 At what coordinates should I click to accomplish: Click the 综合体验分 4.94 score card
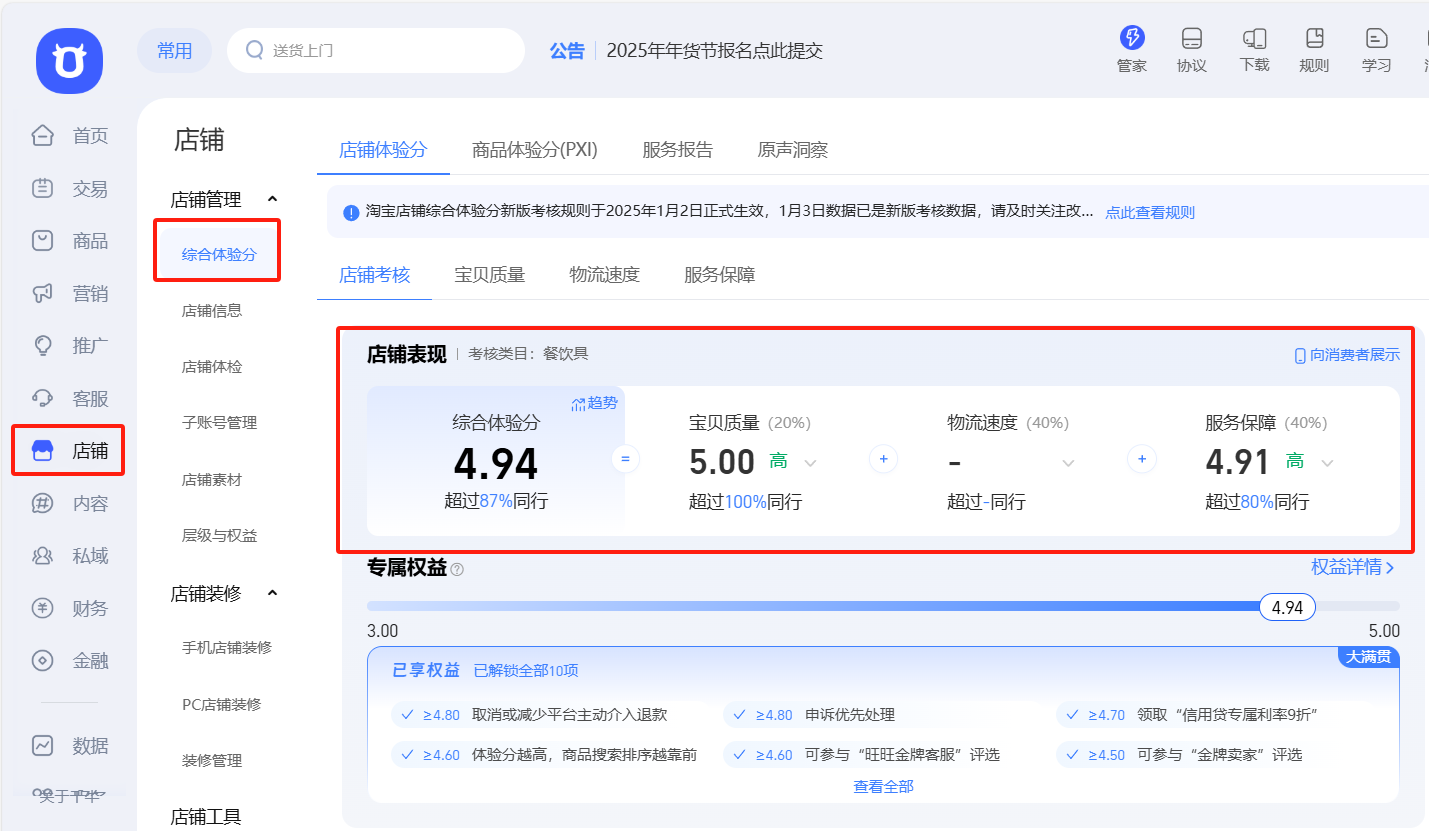496,461
